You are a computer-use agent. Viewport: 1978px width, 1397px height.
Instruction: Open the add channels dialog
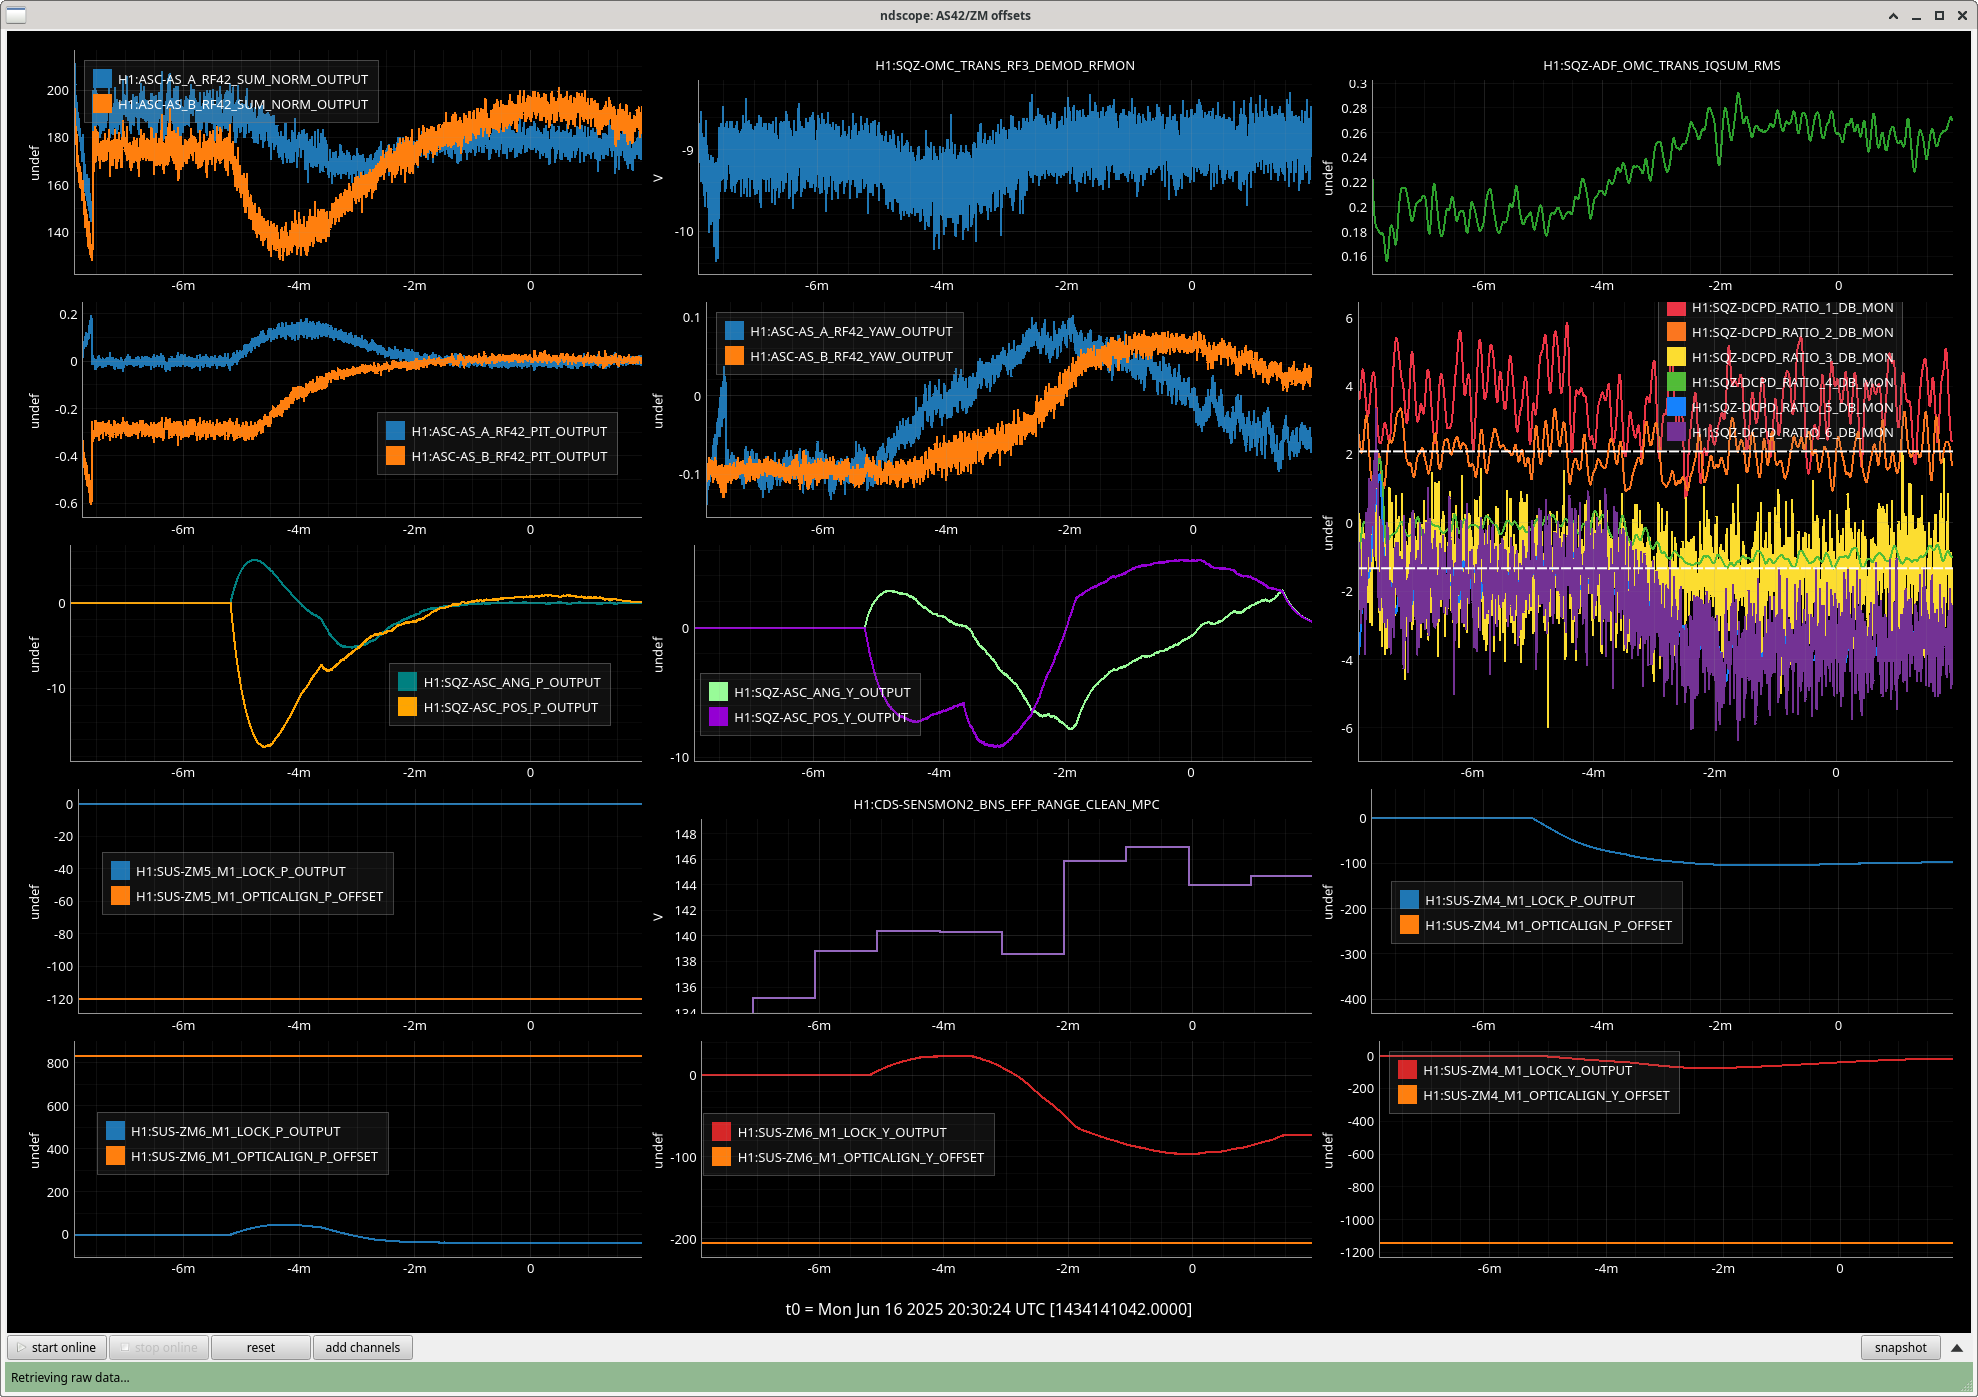click(363, 1347)
